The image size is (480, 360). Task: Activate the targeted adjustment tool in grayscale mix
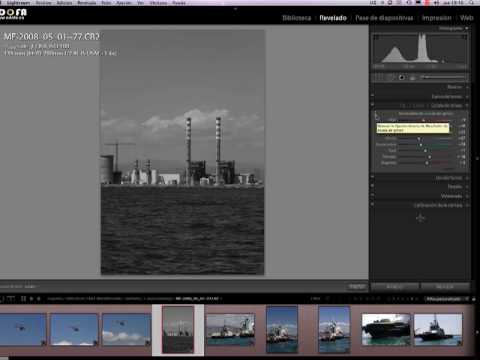click(377, 116)
